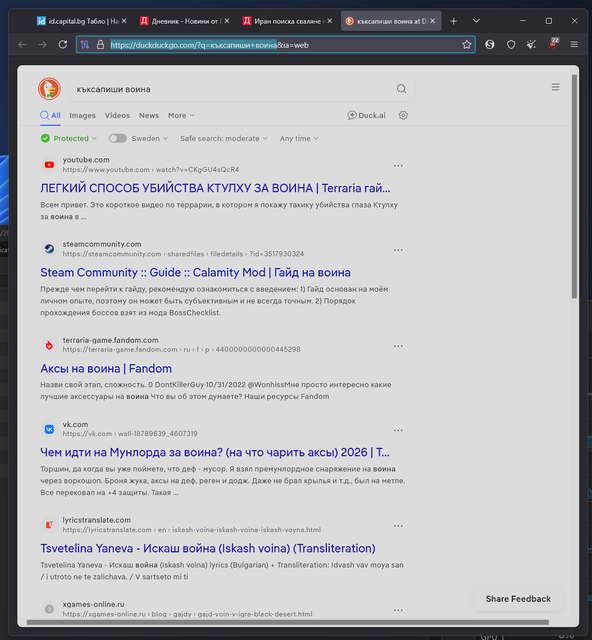Viewport: 592px width, 640px height.
Task: Click the padlock site security icon
Action: point(100,45)
